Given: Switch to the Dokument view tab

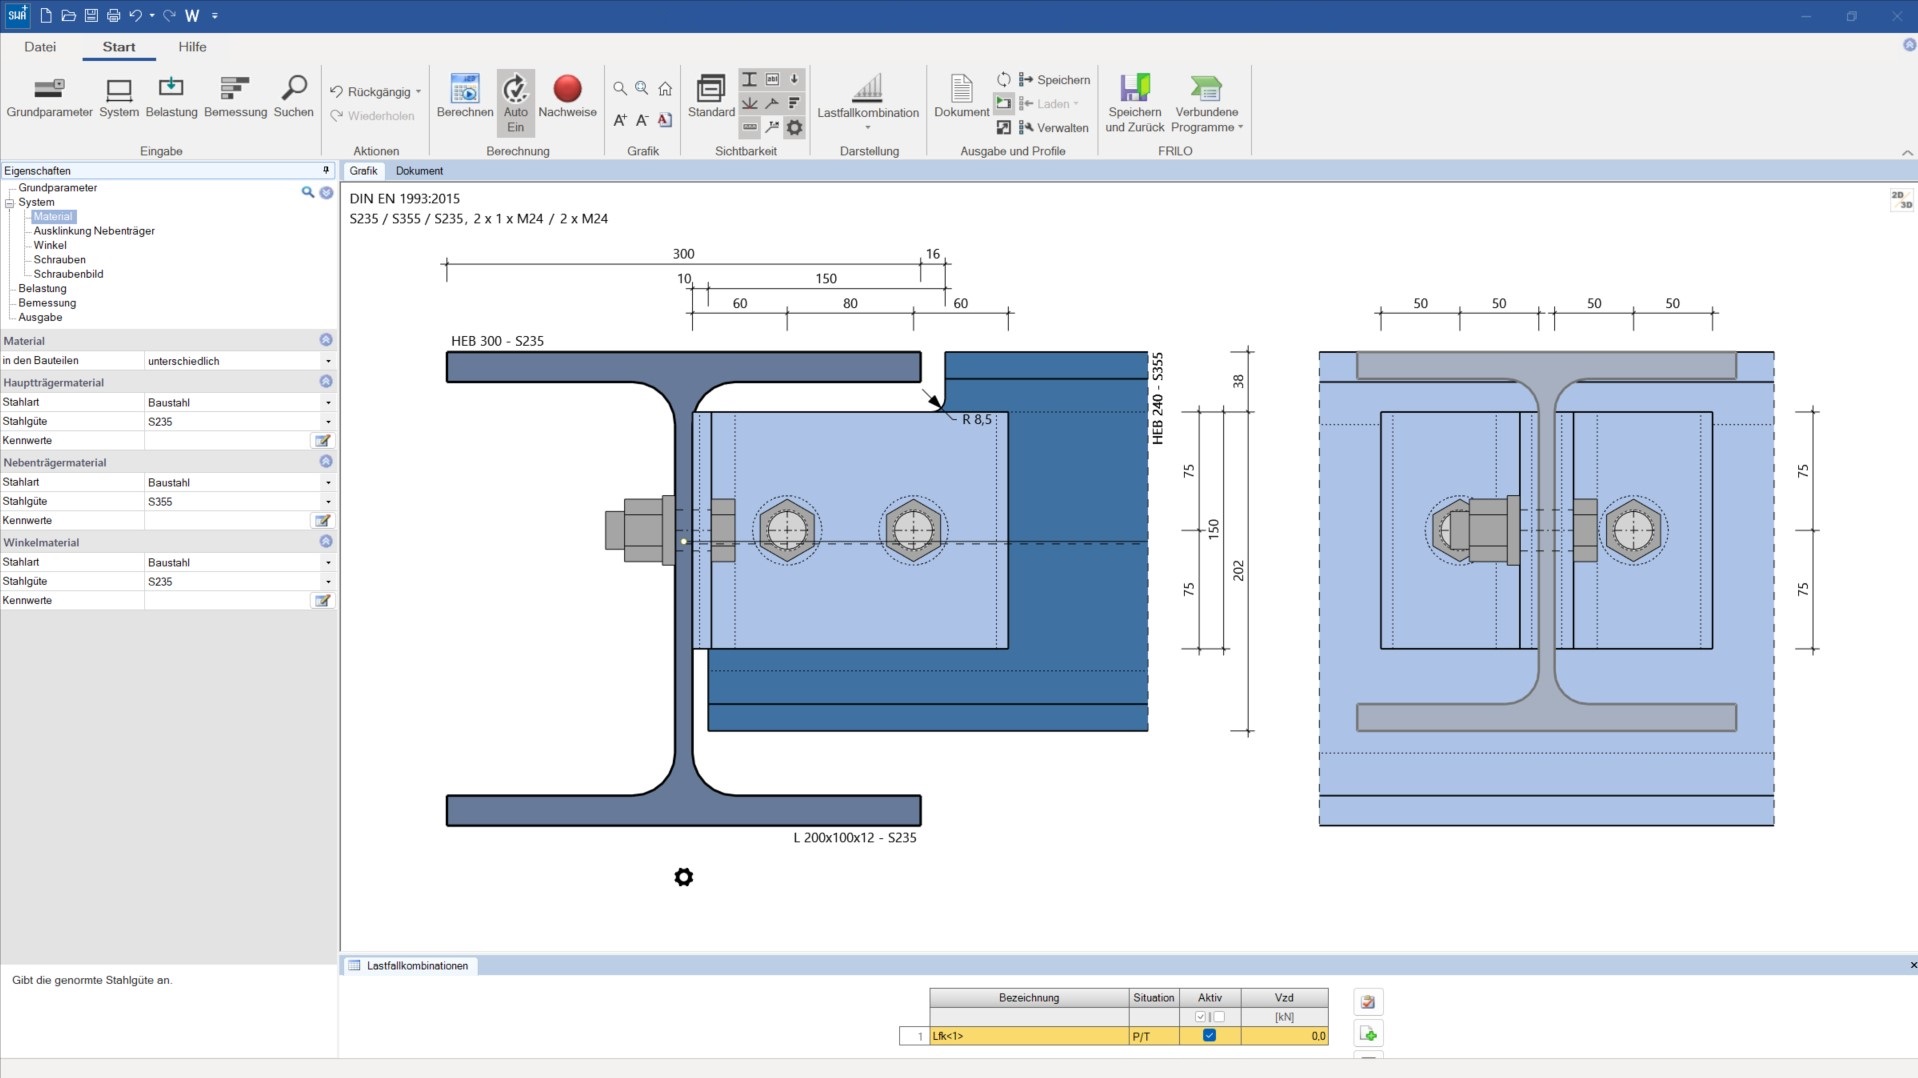Looking at the screenshot, I should 419,171.
